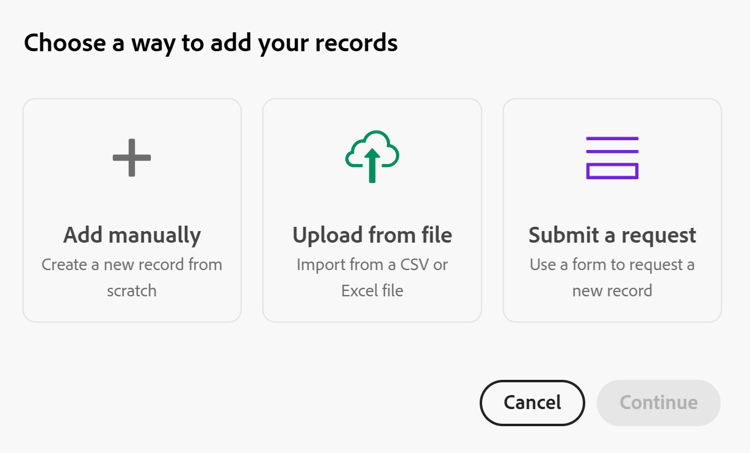Select the green cloud upload icon
Viewport: 750px width, 453px height.
pyautogui.click(x=372, y=156)
